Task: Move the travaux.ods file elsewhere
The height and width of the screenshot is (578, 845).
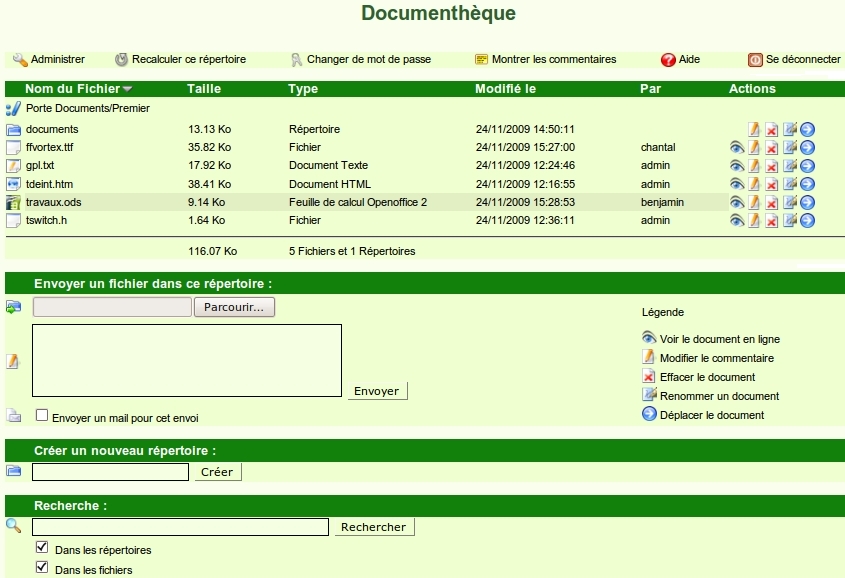Action: pyautogui.click(x=807, y=202)
